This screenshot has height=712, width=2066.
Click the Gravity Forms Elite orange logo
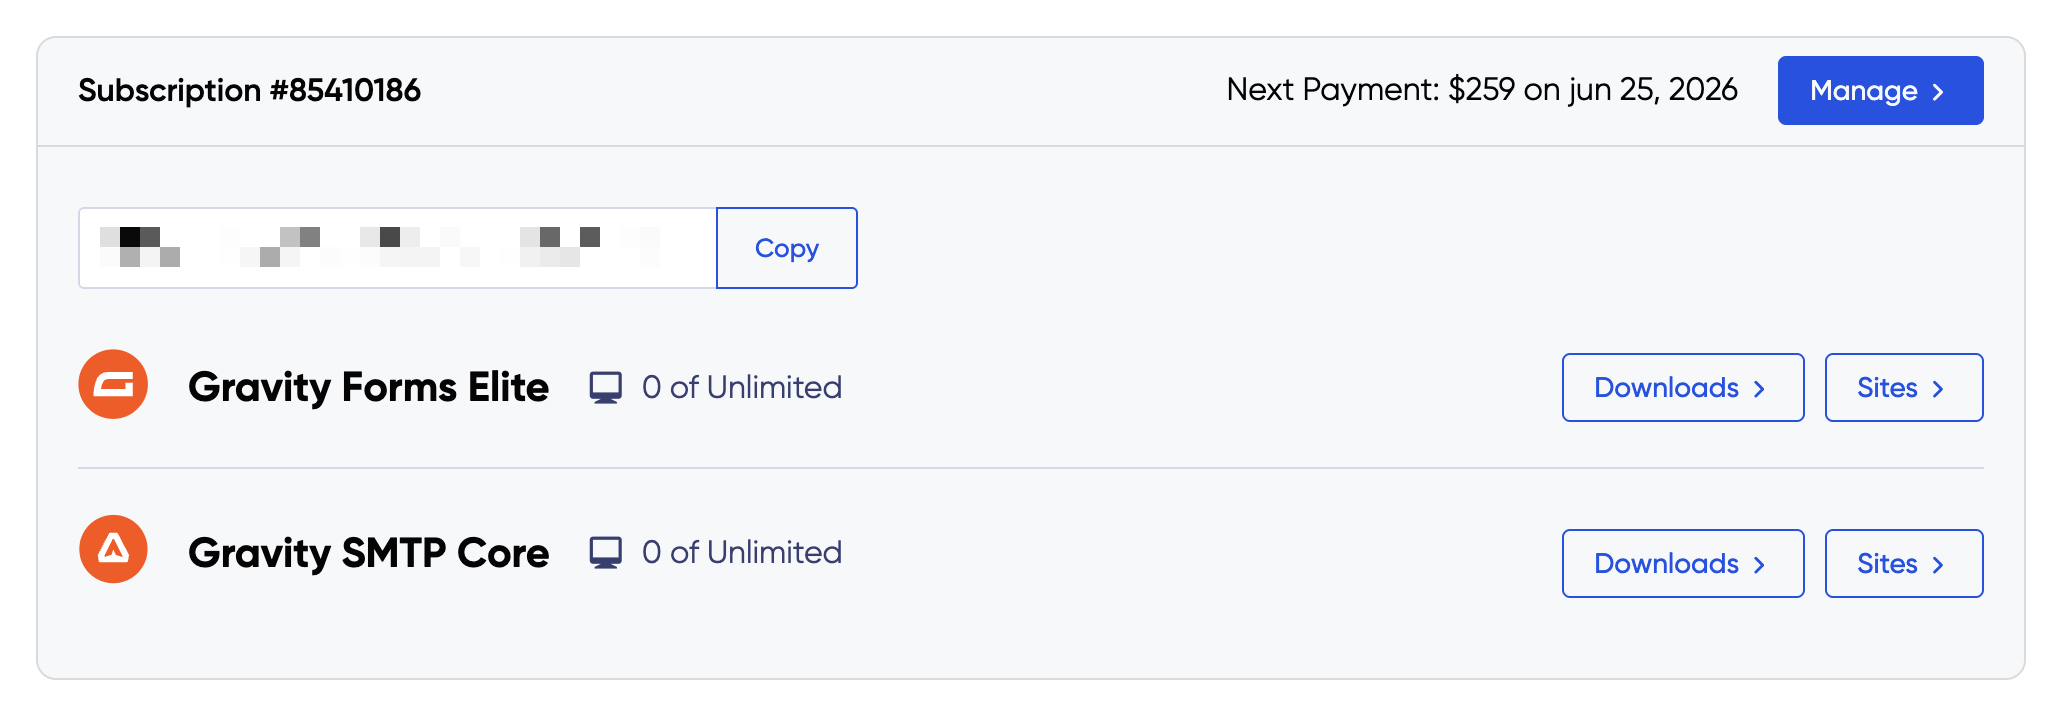(113, 385)
